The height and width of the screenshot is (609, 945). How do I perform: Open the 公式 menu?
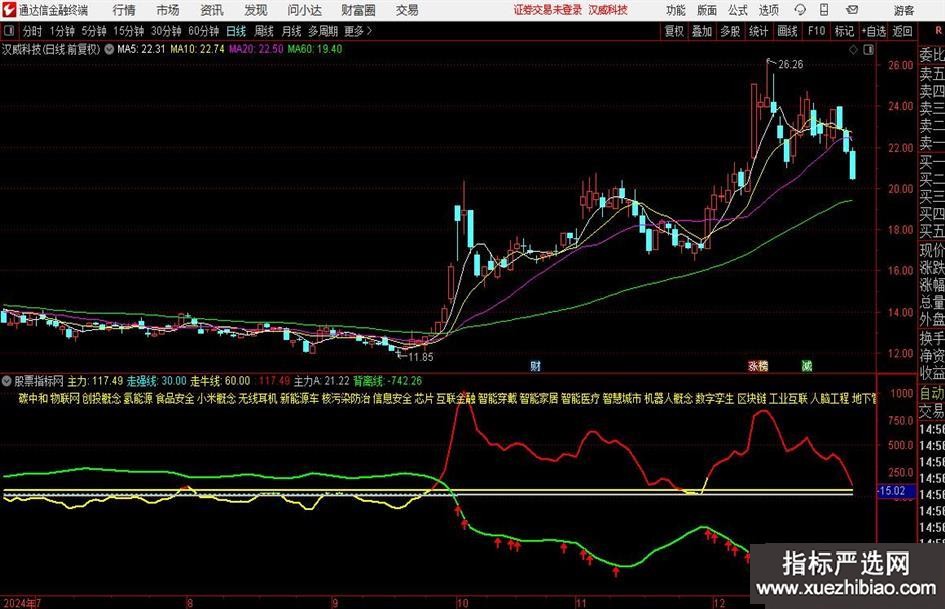point(738,10)
